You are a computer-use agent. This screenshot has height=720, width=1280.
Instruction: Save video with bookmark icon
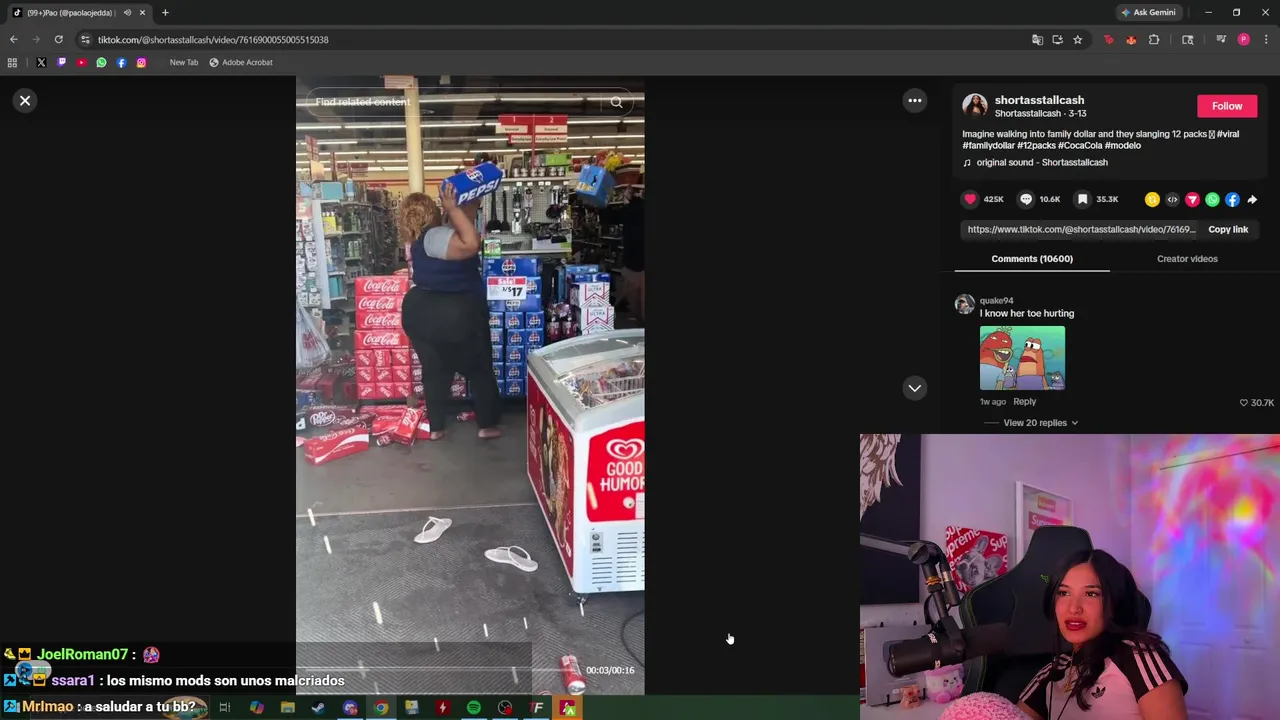tap(1082, 199)
